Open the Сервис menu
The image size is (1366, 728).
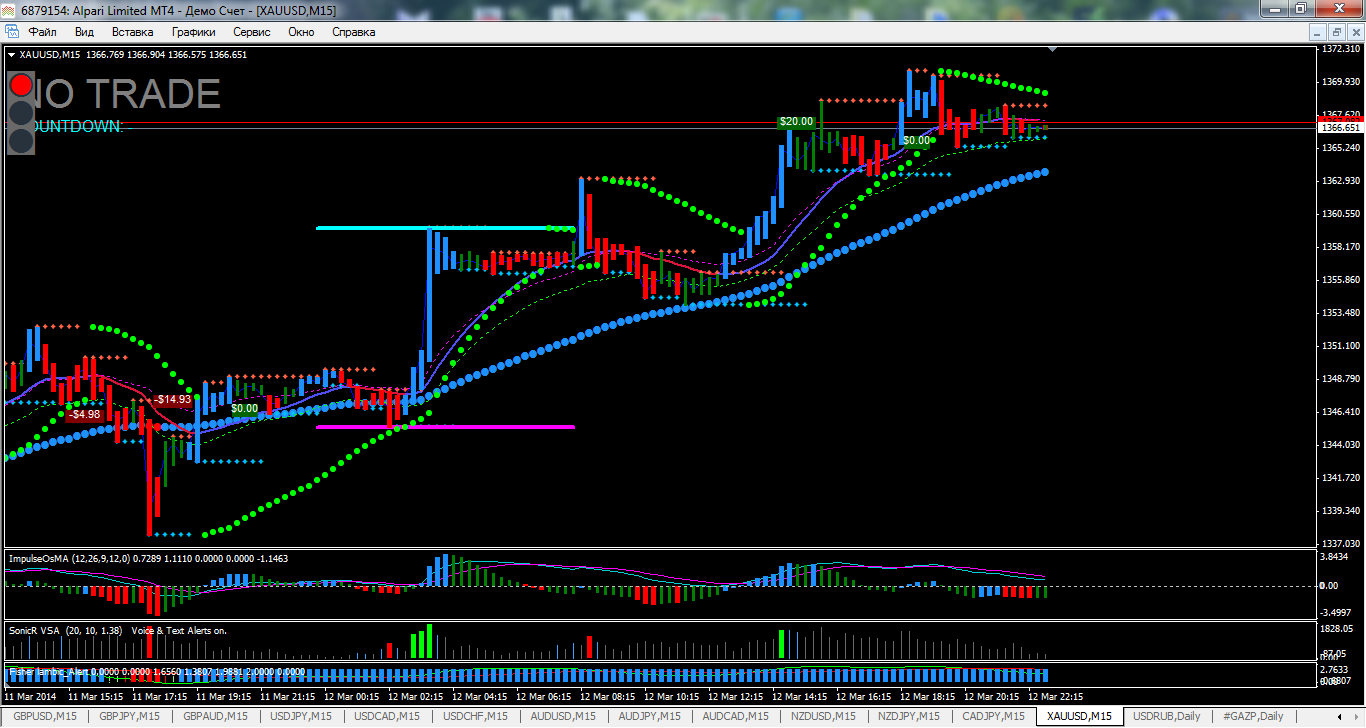[252, 32]
